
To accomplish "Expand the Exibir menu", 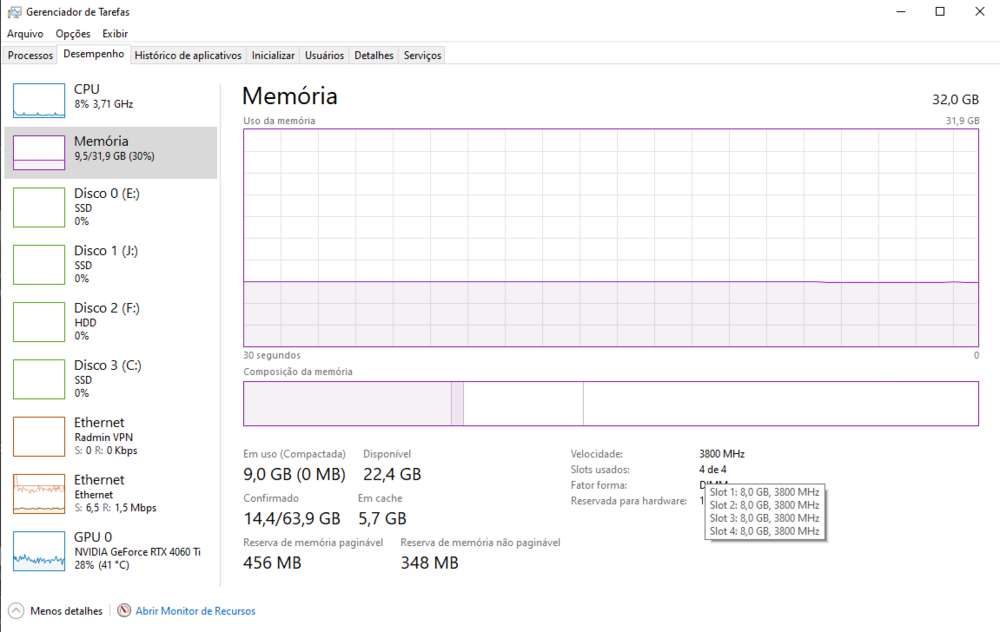I will point(115,34).
